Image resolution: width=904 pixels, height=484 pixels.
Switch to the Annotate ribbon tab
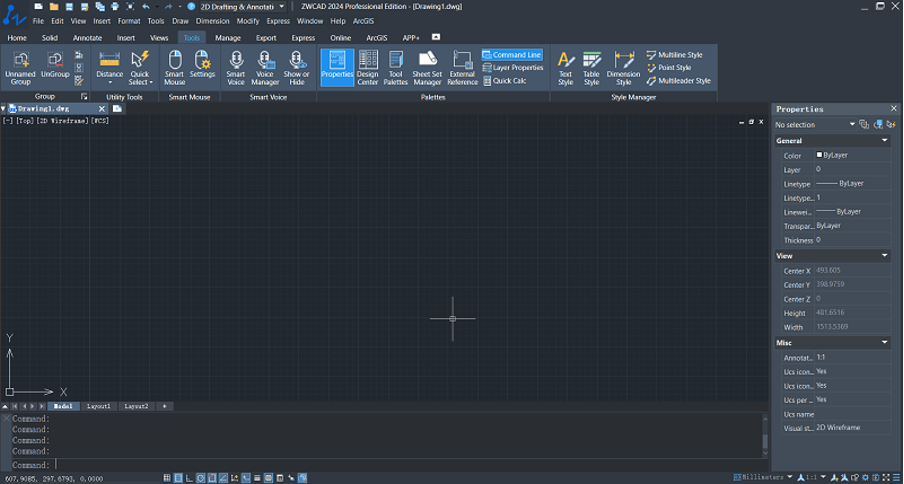point(87,38)
